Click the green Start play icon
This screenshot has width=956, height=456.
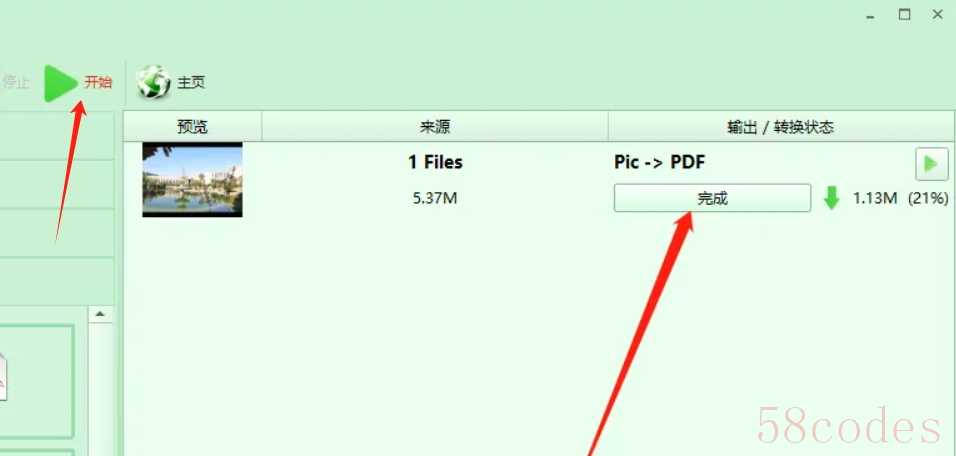(60, 82)
